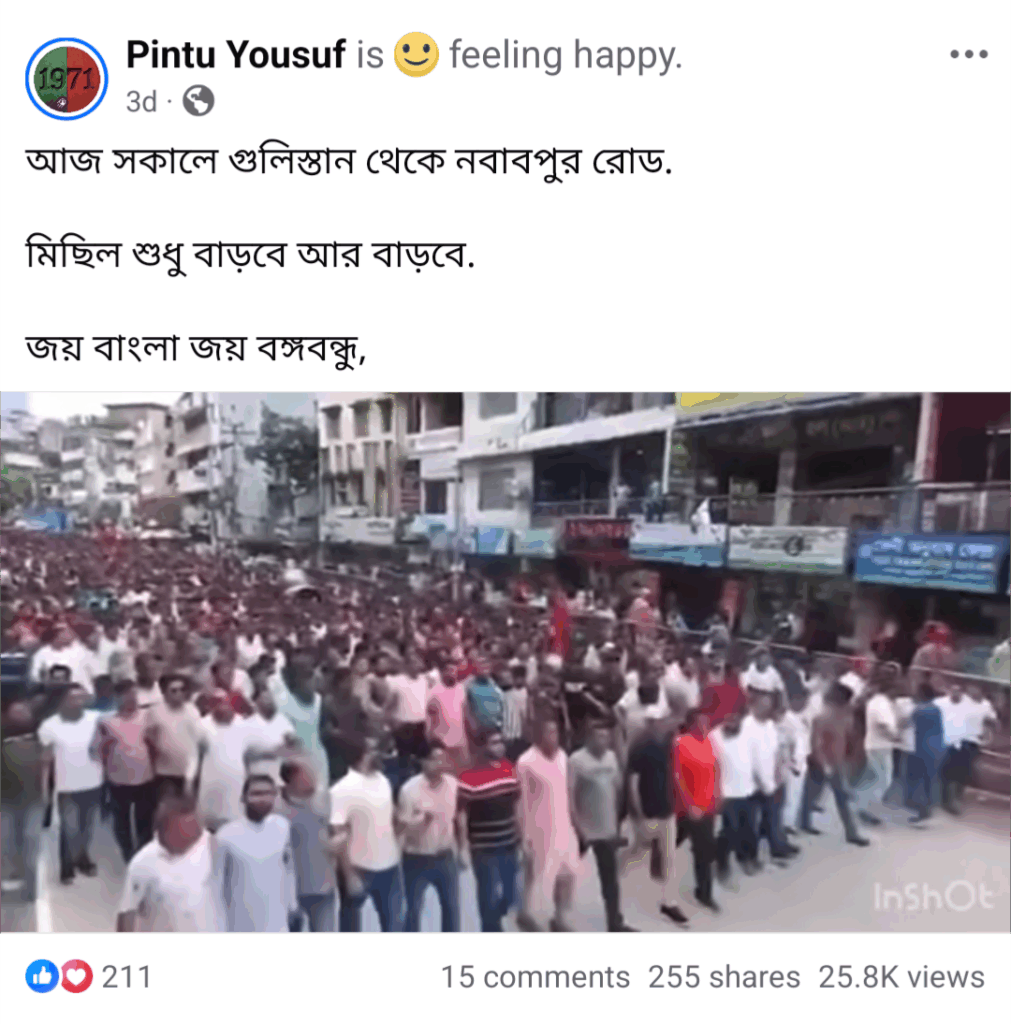1011x1024 pixels.
Task: Open Pintu Yousuf's profile name link
Action: pyautogui.click(x=235, y=54)
